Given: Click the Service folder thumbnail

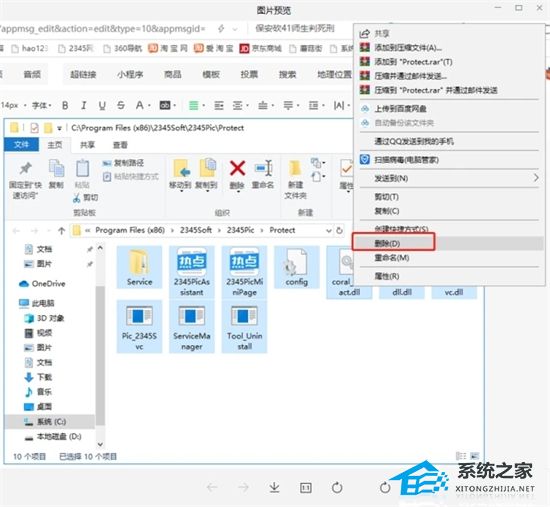Looking at the screenshot, I should coord(139,267).
